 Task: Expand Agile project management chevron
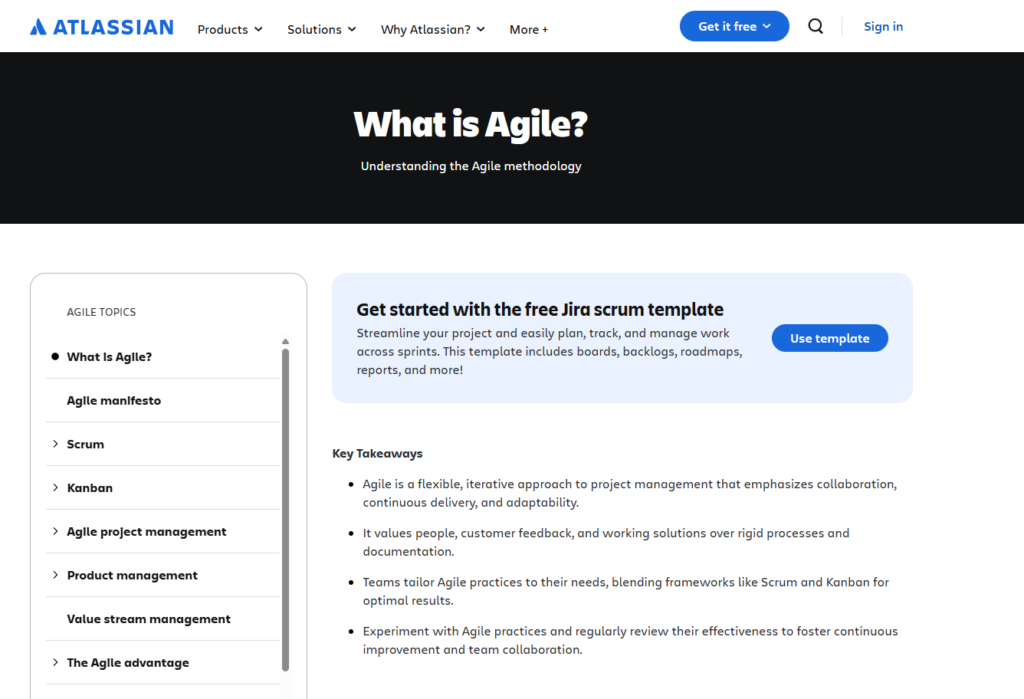[55, 532]
